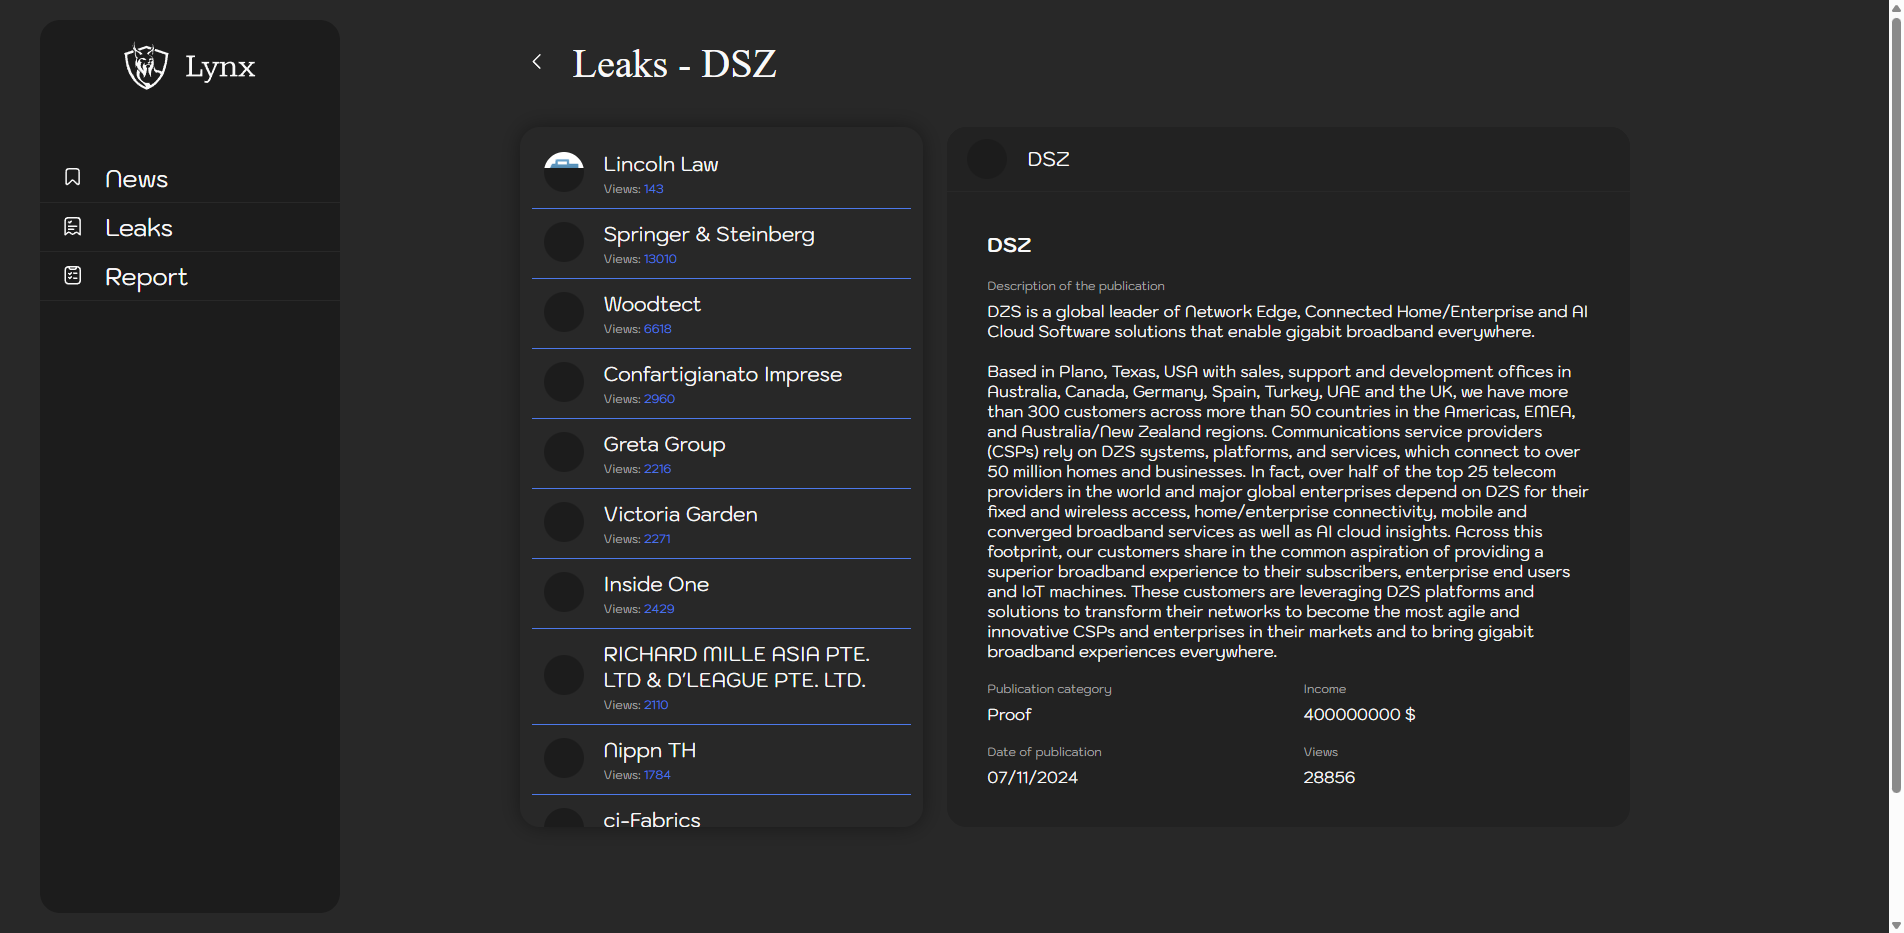Image resolution: width=1904 pixels, height=933 pixels.
Task: Open the Report menu item
Action: 146,277
